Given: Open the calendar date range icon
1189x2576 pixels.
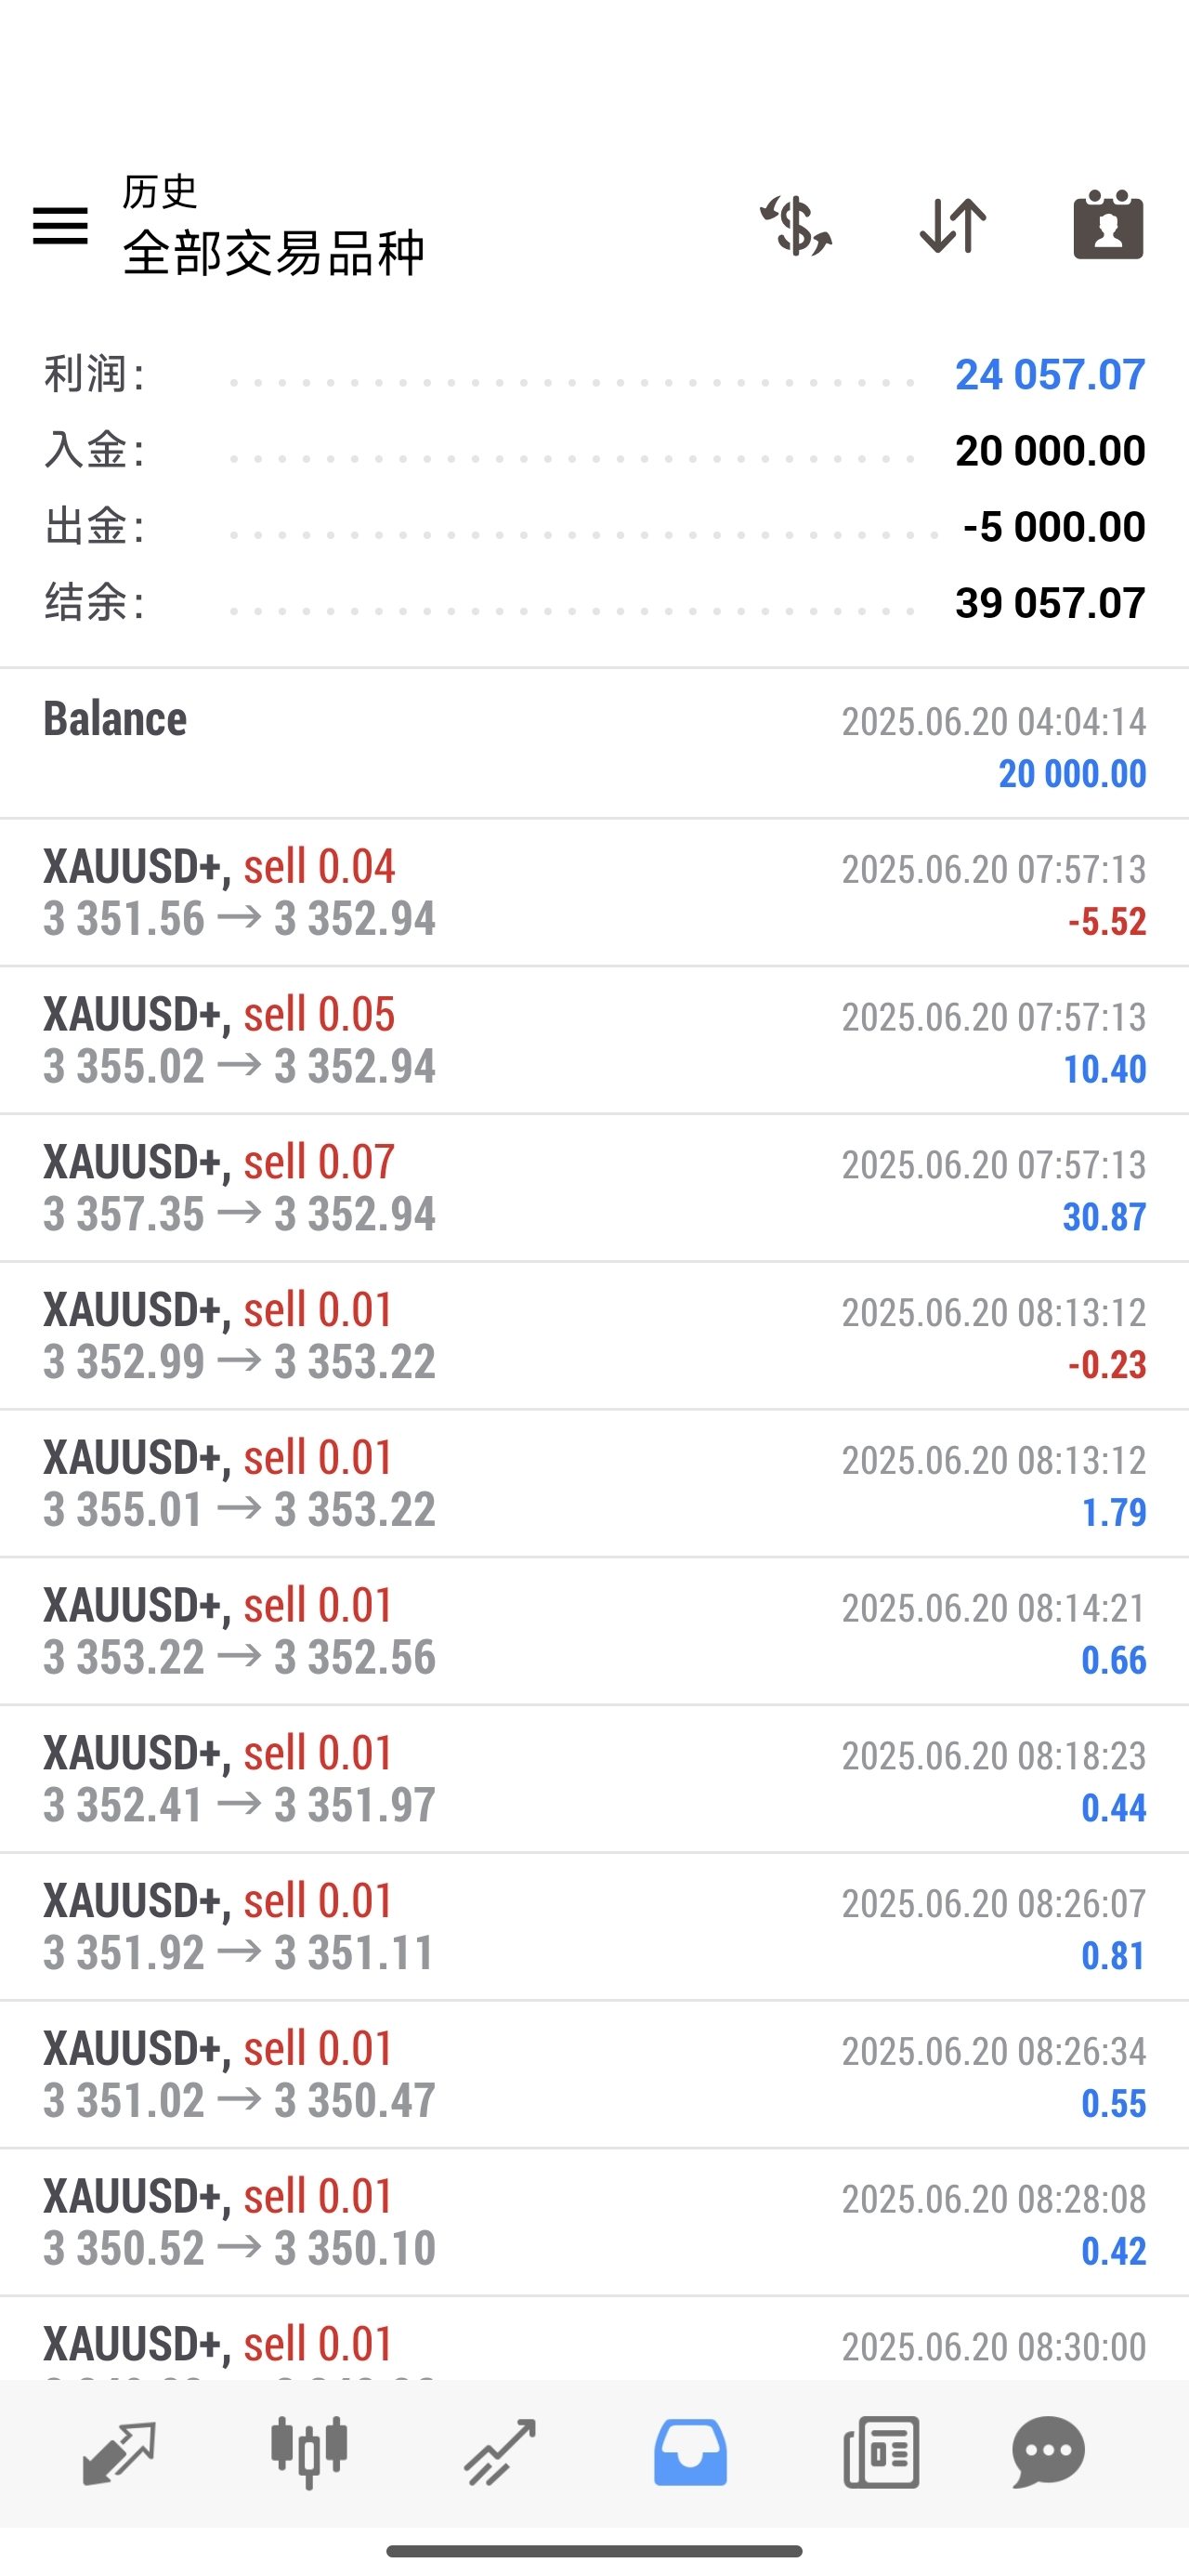Looking at the screenshot, I should tap(1108, 225).
